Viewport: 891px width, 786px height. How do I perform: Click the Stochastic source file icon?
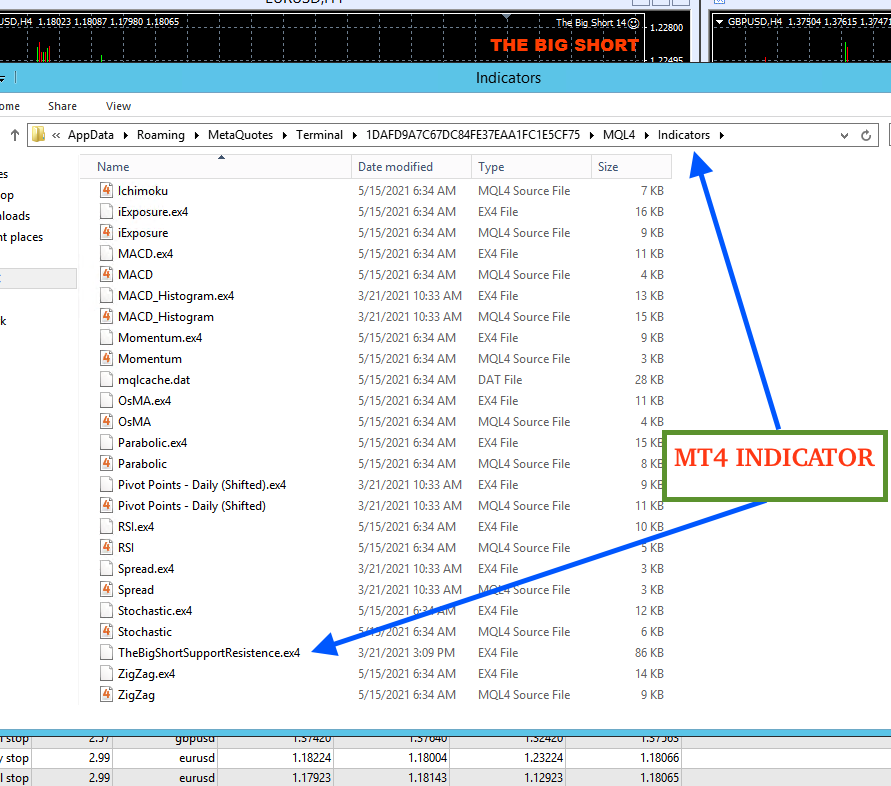coord(106,631)
